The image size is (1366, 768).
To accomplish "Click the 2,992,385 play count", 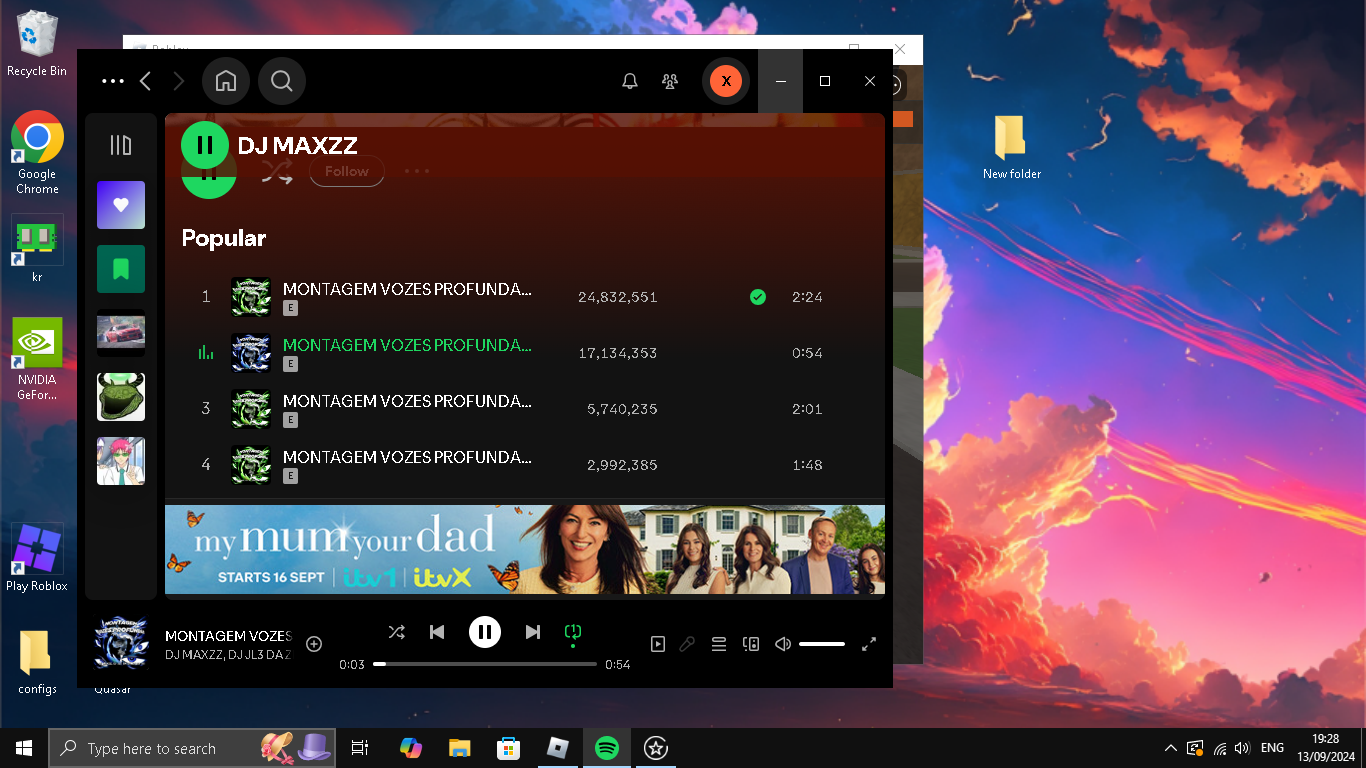I will tap(622, 465).
